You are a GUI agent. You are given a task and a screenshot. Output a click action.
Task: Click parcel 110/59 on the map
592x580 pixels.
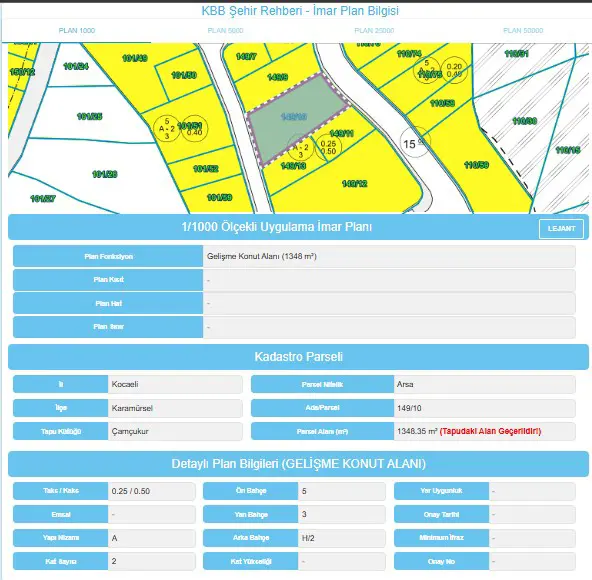click(x=476, y=165)
